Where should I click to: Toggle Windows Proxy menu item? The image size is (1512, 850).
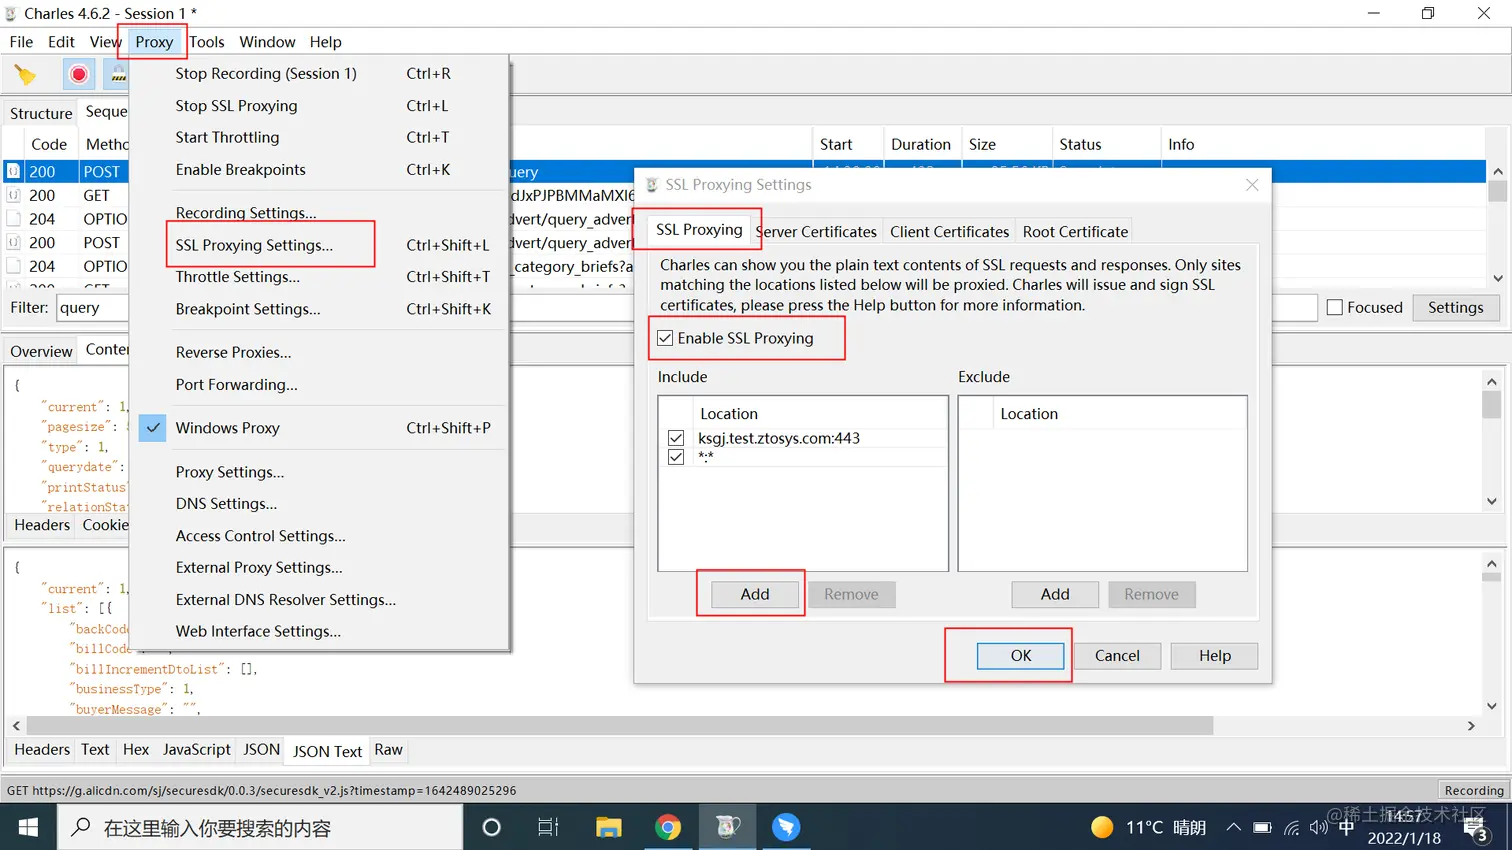click(x=320, y=428)
